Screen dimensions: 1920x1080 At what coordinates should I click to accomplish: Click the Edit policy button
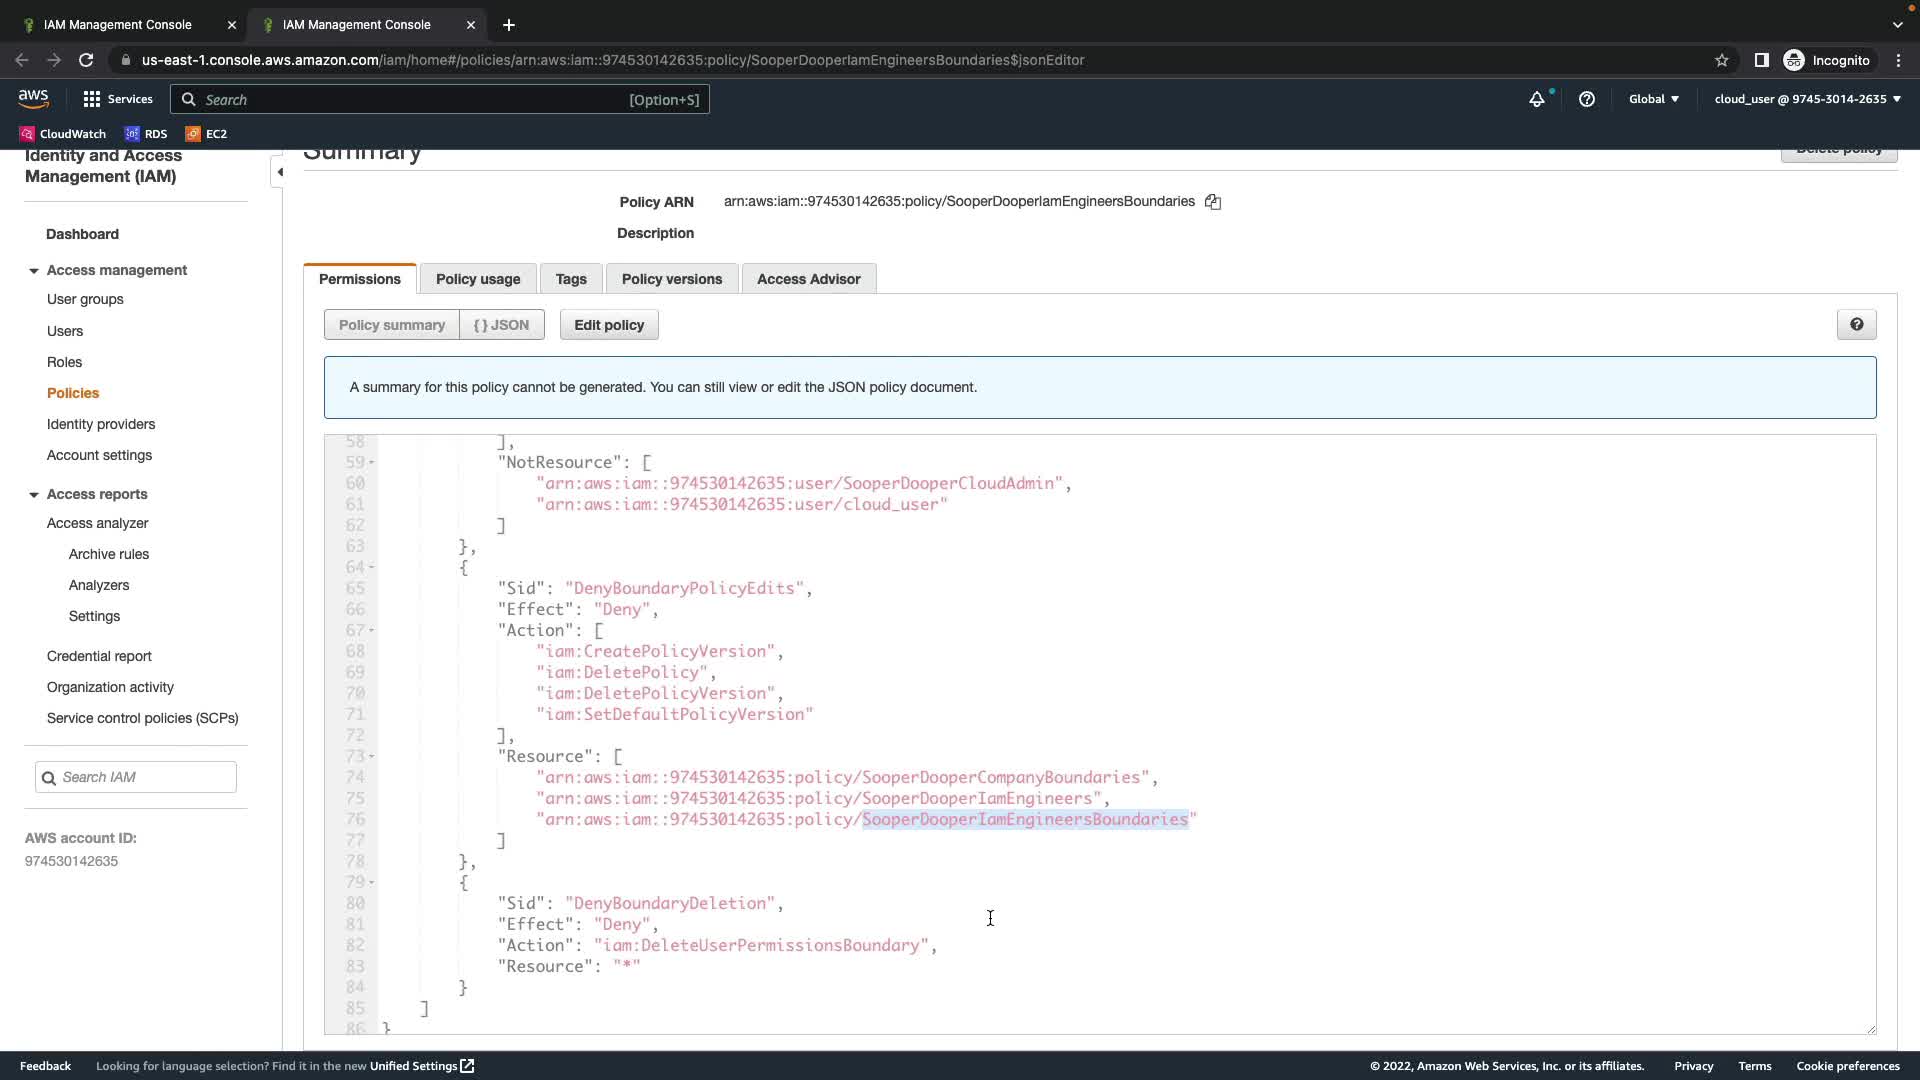(608, 325)
